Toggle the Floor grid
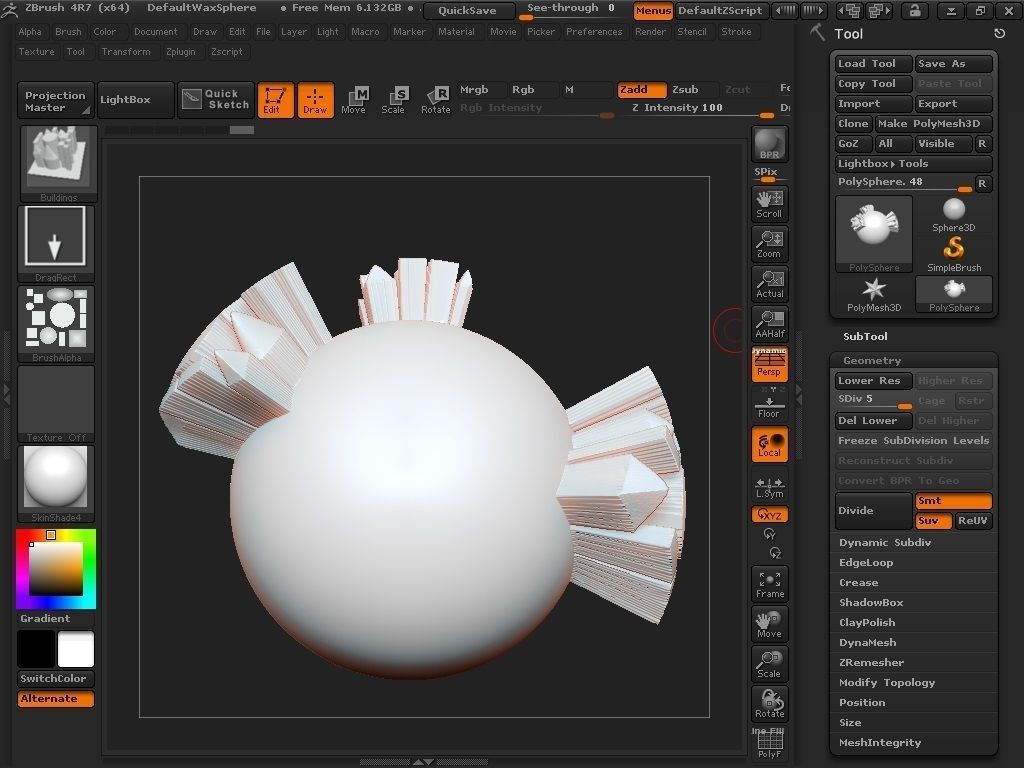Image resolution: width=1024 pixels, height=768 pixels. click(x=769, y=404)
